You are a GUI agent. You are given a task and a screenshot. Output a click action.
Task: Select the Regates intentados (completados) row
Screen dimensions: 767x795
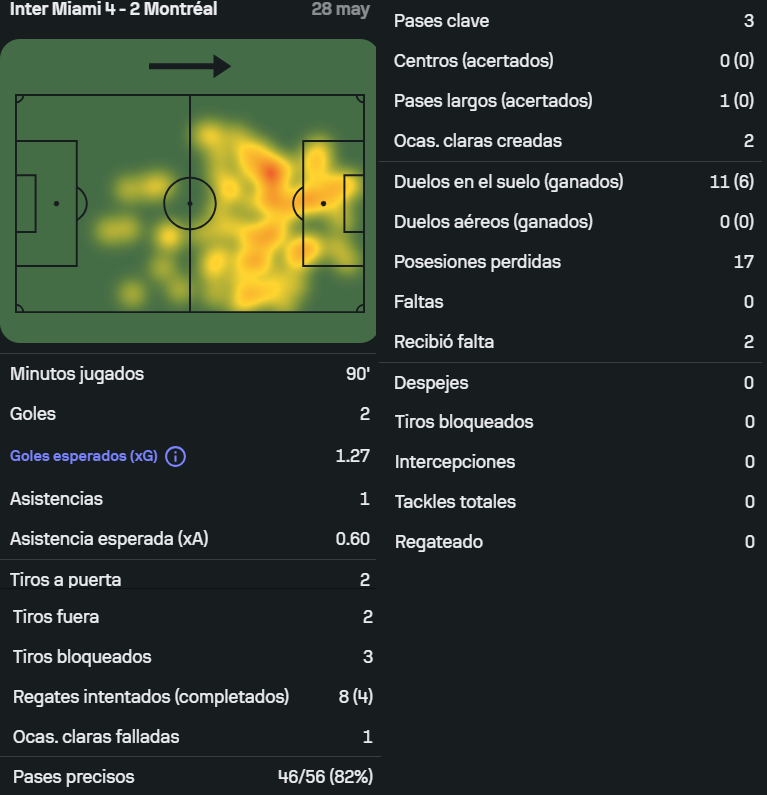click(193, 697)
